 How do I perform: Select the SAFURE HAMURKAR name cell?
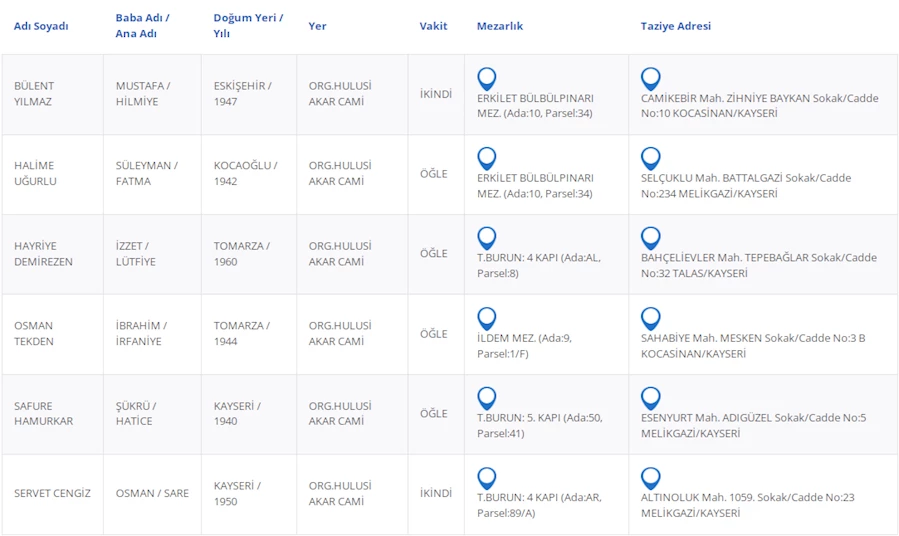coord(43,413)
